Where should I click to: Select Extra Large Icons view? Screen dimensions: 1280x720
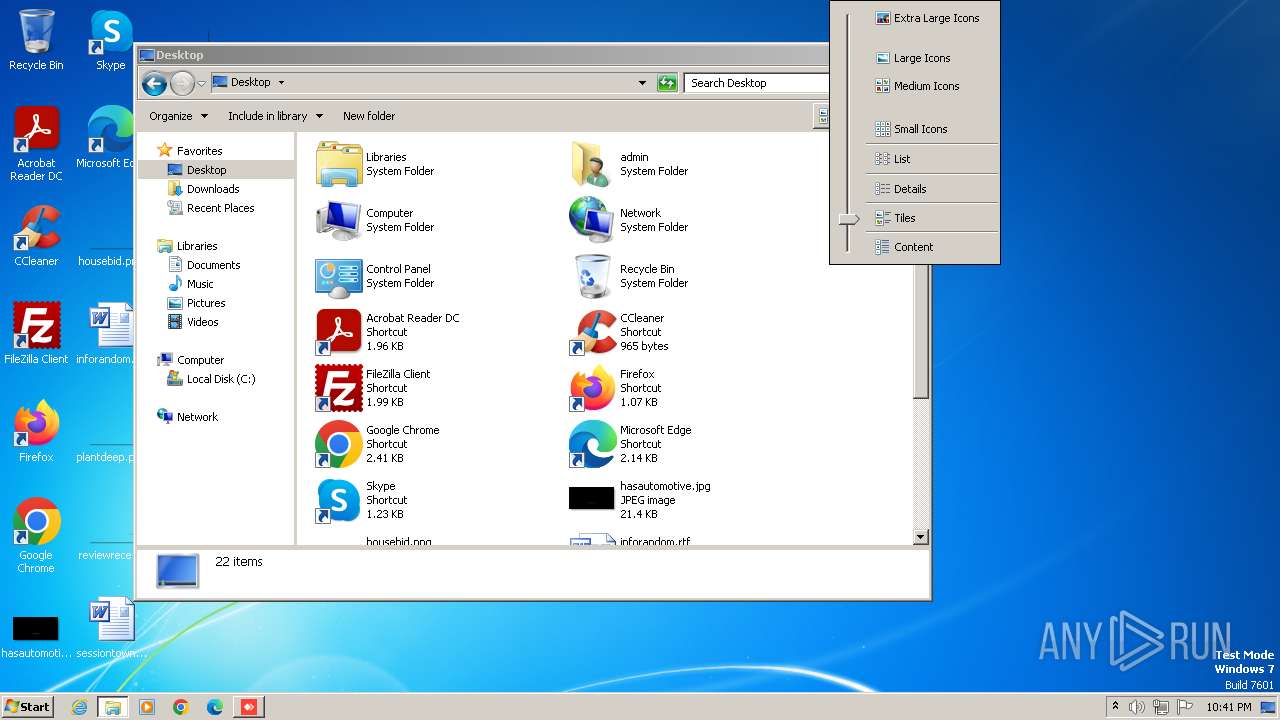point(932,18)
